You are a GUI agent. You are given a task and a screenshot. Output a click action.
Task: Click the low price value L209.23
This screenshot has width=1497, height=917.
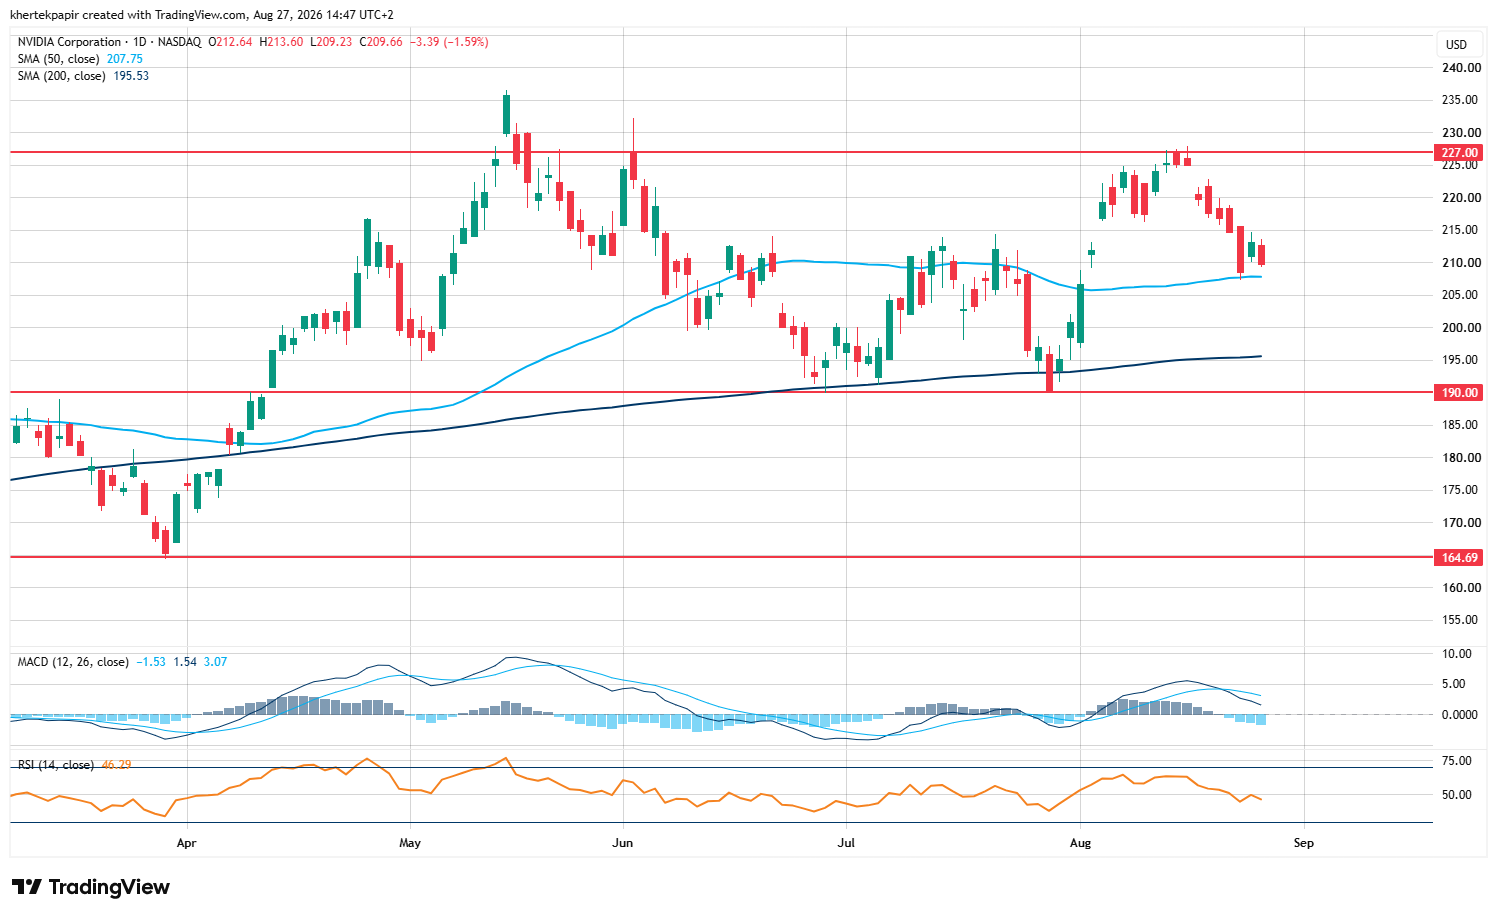(x=331, y=42)
